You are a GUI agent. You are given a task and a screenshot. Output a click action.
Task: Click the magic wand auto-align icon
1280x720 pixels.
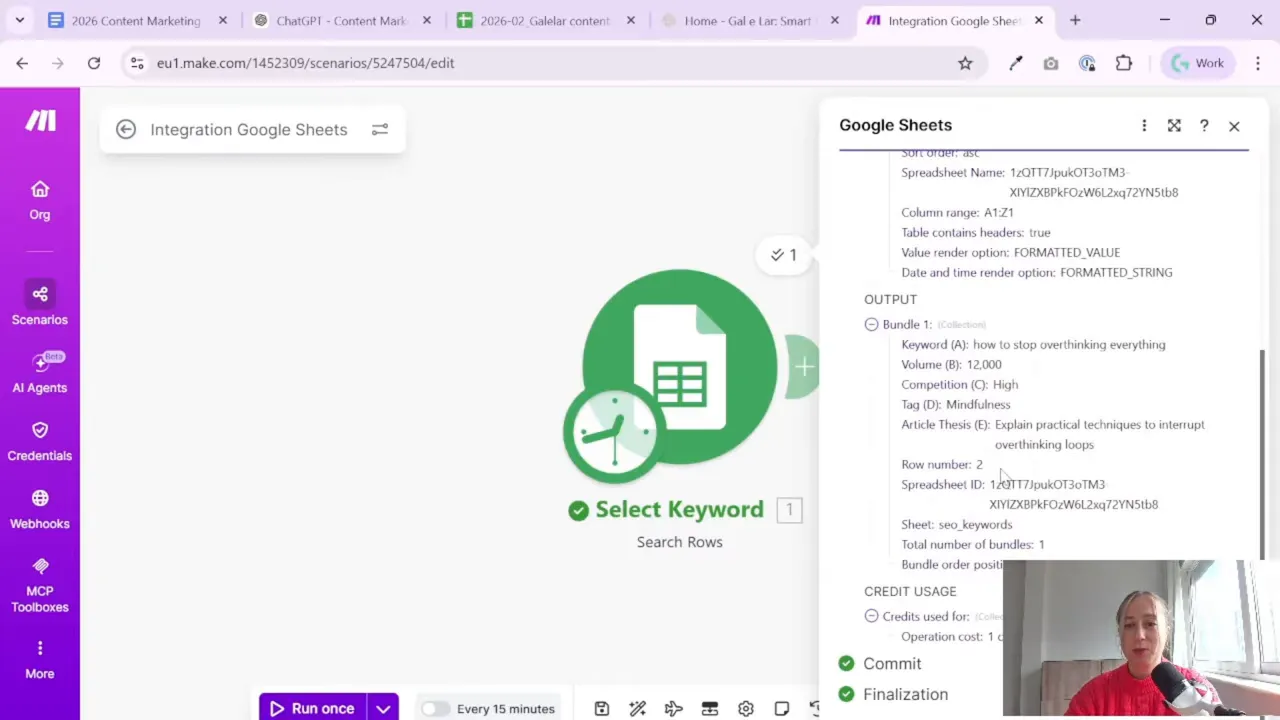(638, 708)
